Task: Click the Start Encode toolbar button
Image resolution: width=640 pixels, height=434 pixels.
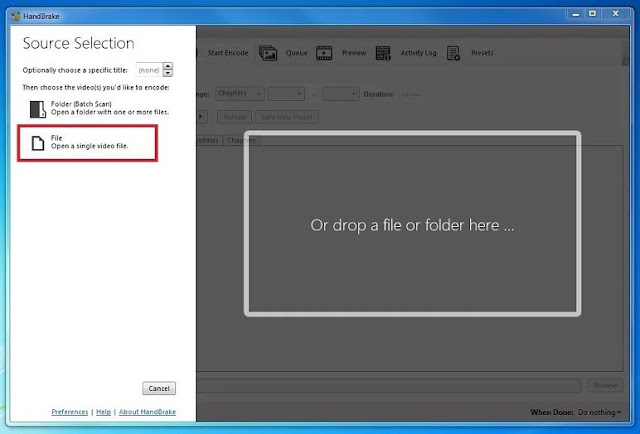Action: pos(227,53)
